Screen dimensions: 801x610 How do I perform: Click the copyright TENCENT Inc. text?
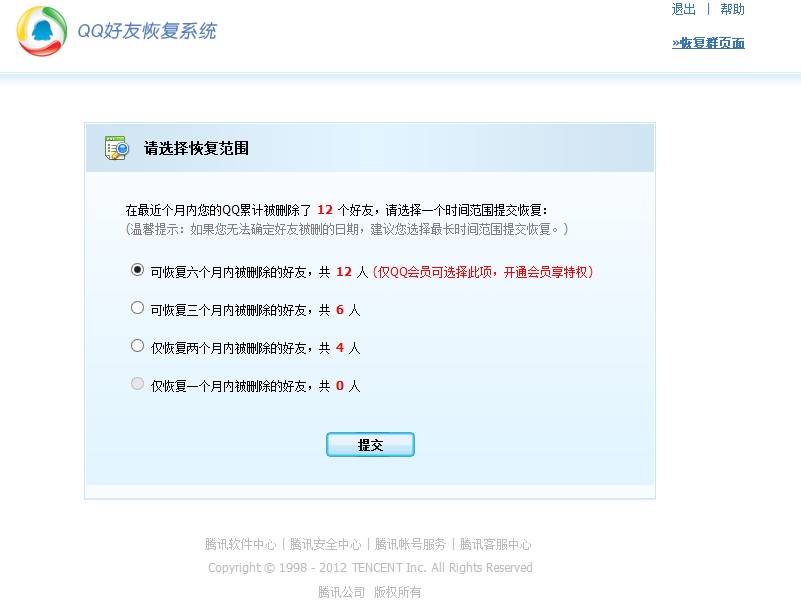point(370,567)
